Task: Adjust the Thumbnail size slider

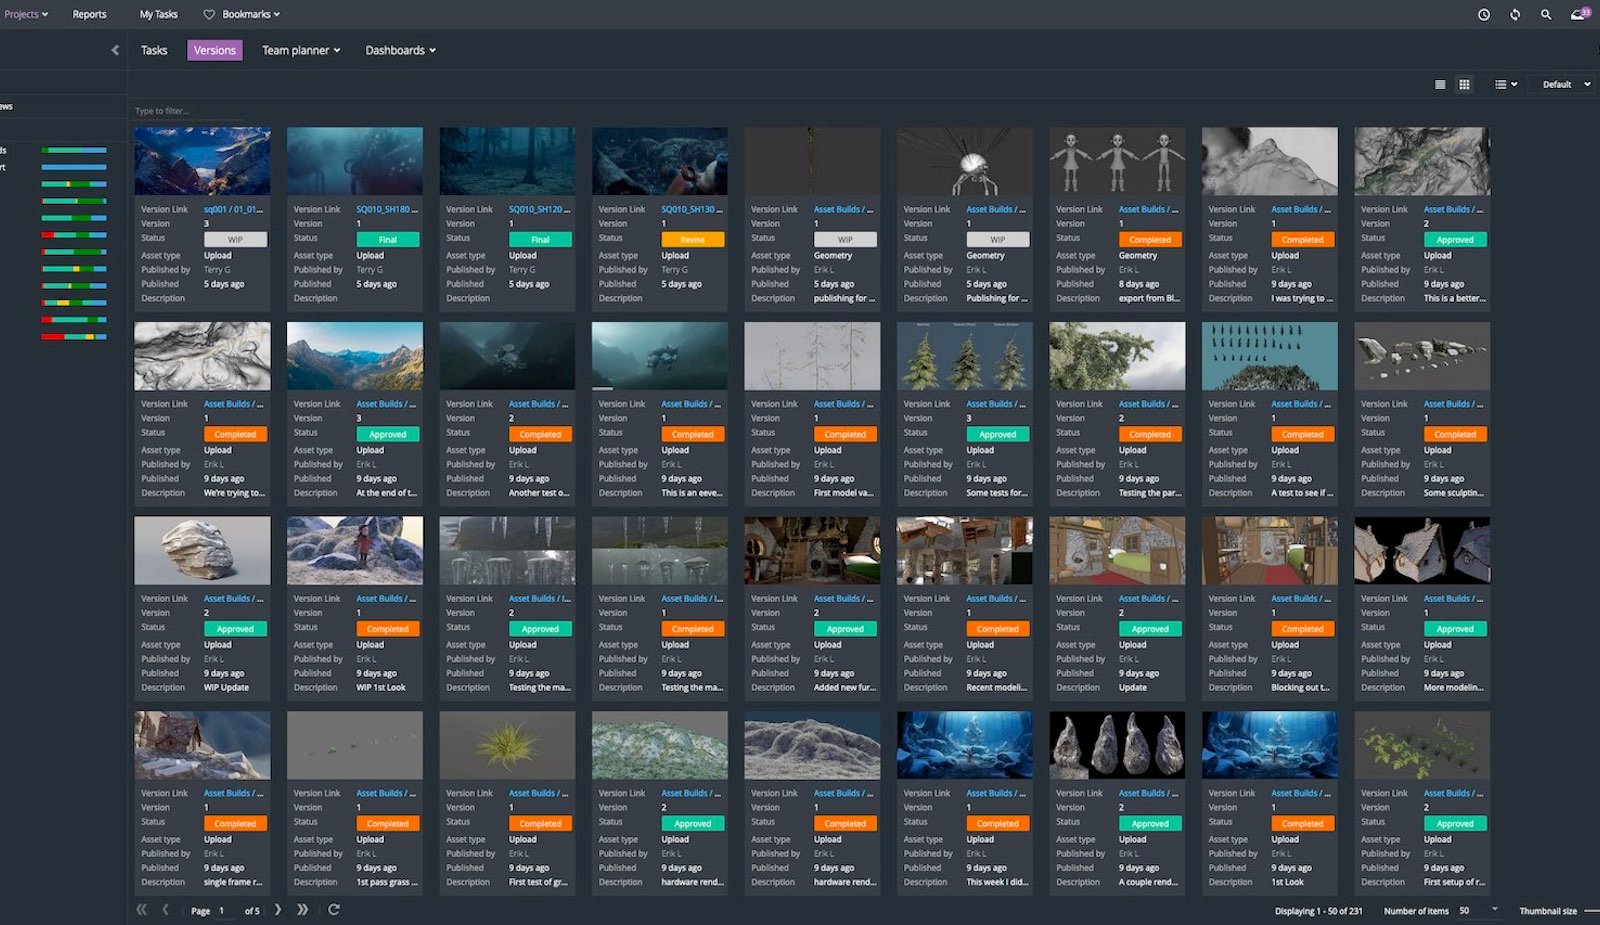Action: pos(1590,911)
